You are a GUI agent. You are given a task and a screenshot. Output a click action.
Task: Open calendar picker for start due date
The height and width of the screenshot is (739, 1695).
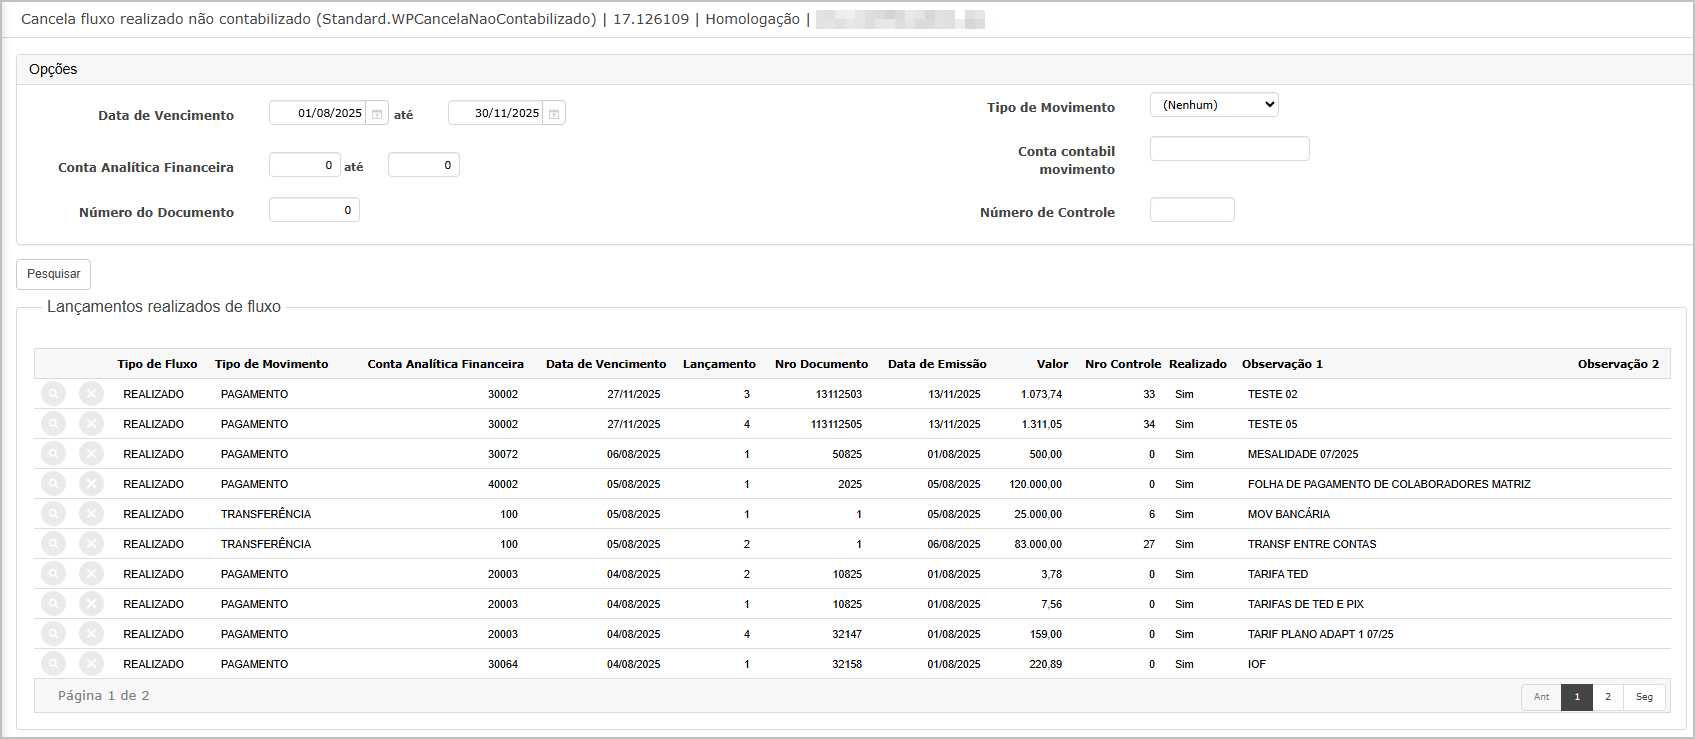pos(377,114)
